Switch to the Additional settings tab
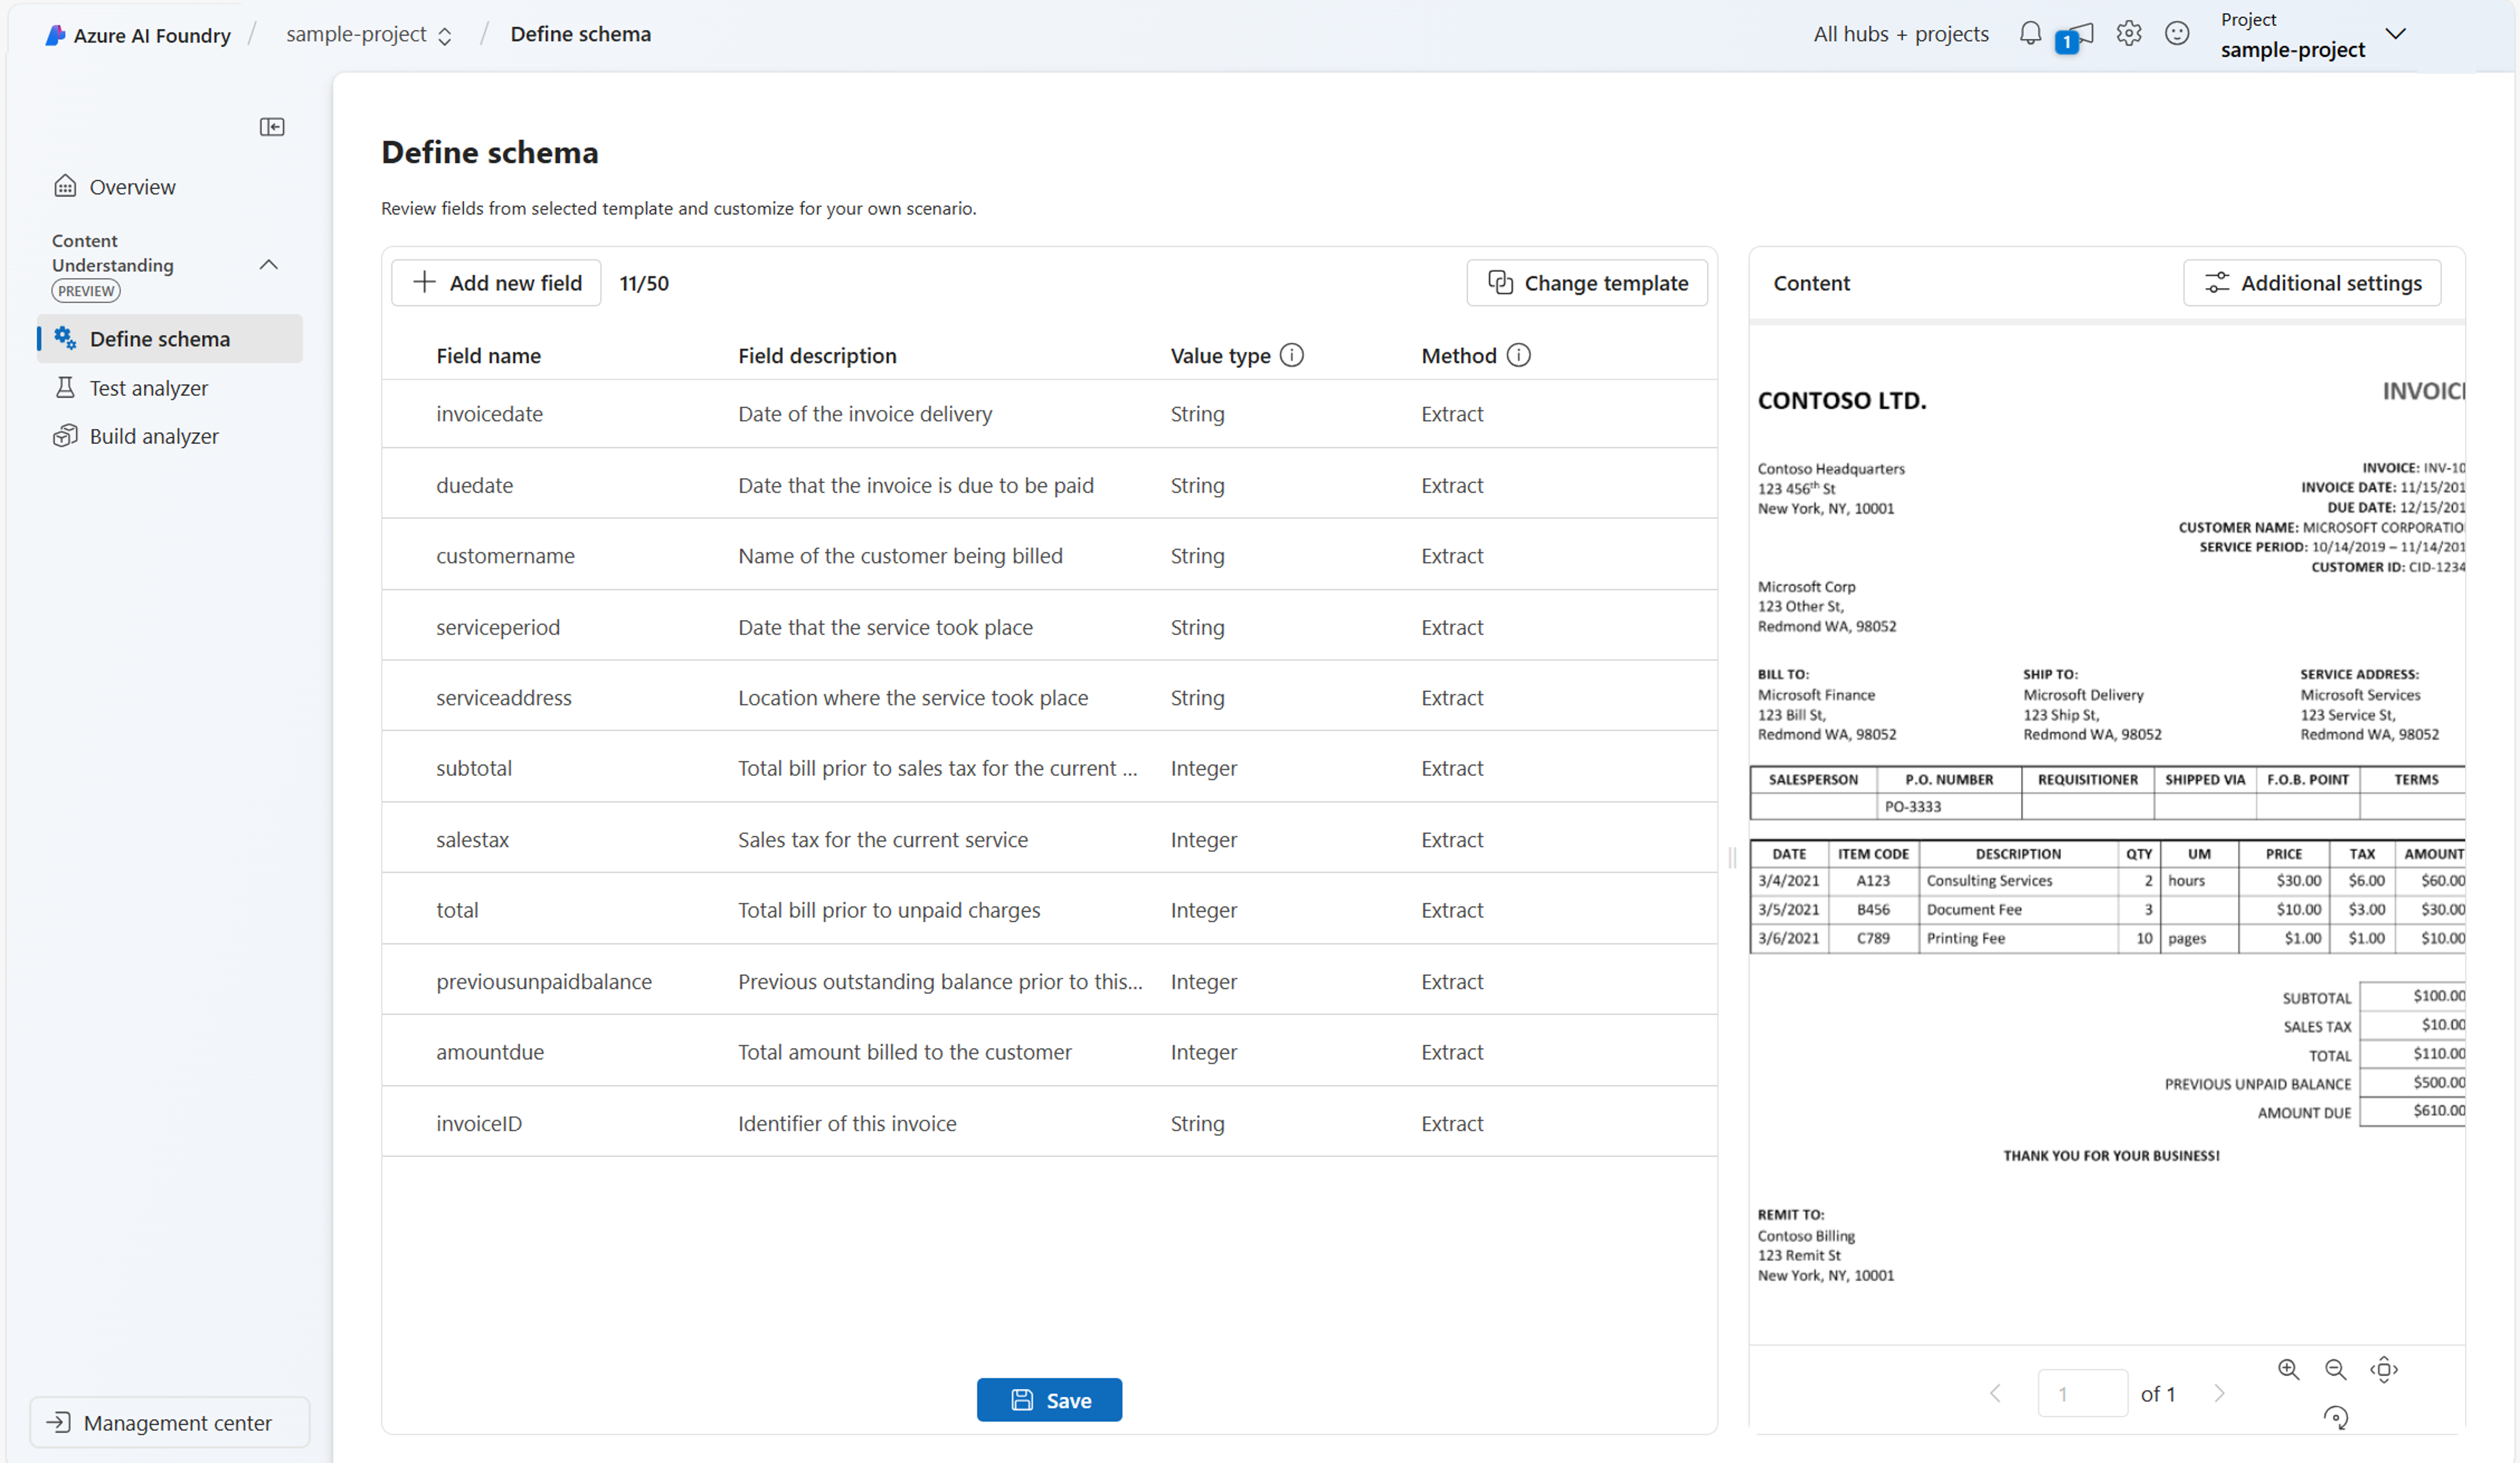2520x1463 pixels. [2311, 282]
